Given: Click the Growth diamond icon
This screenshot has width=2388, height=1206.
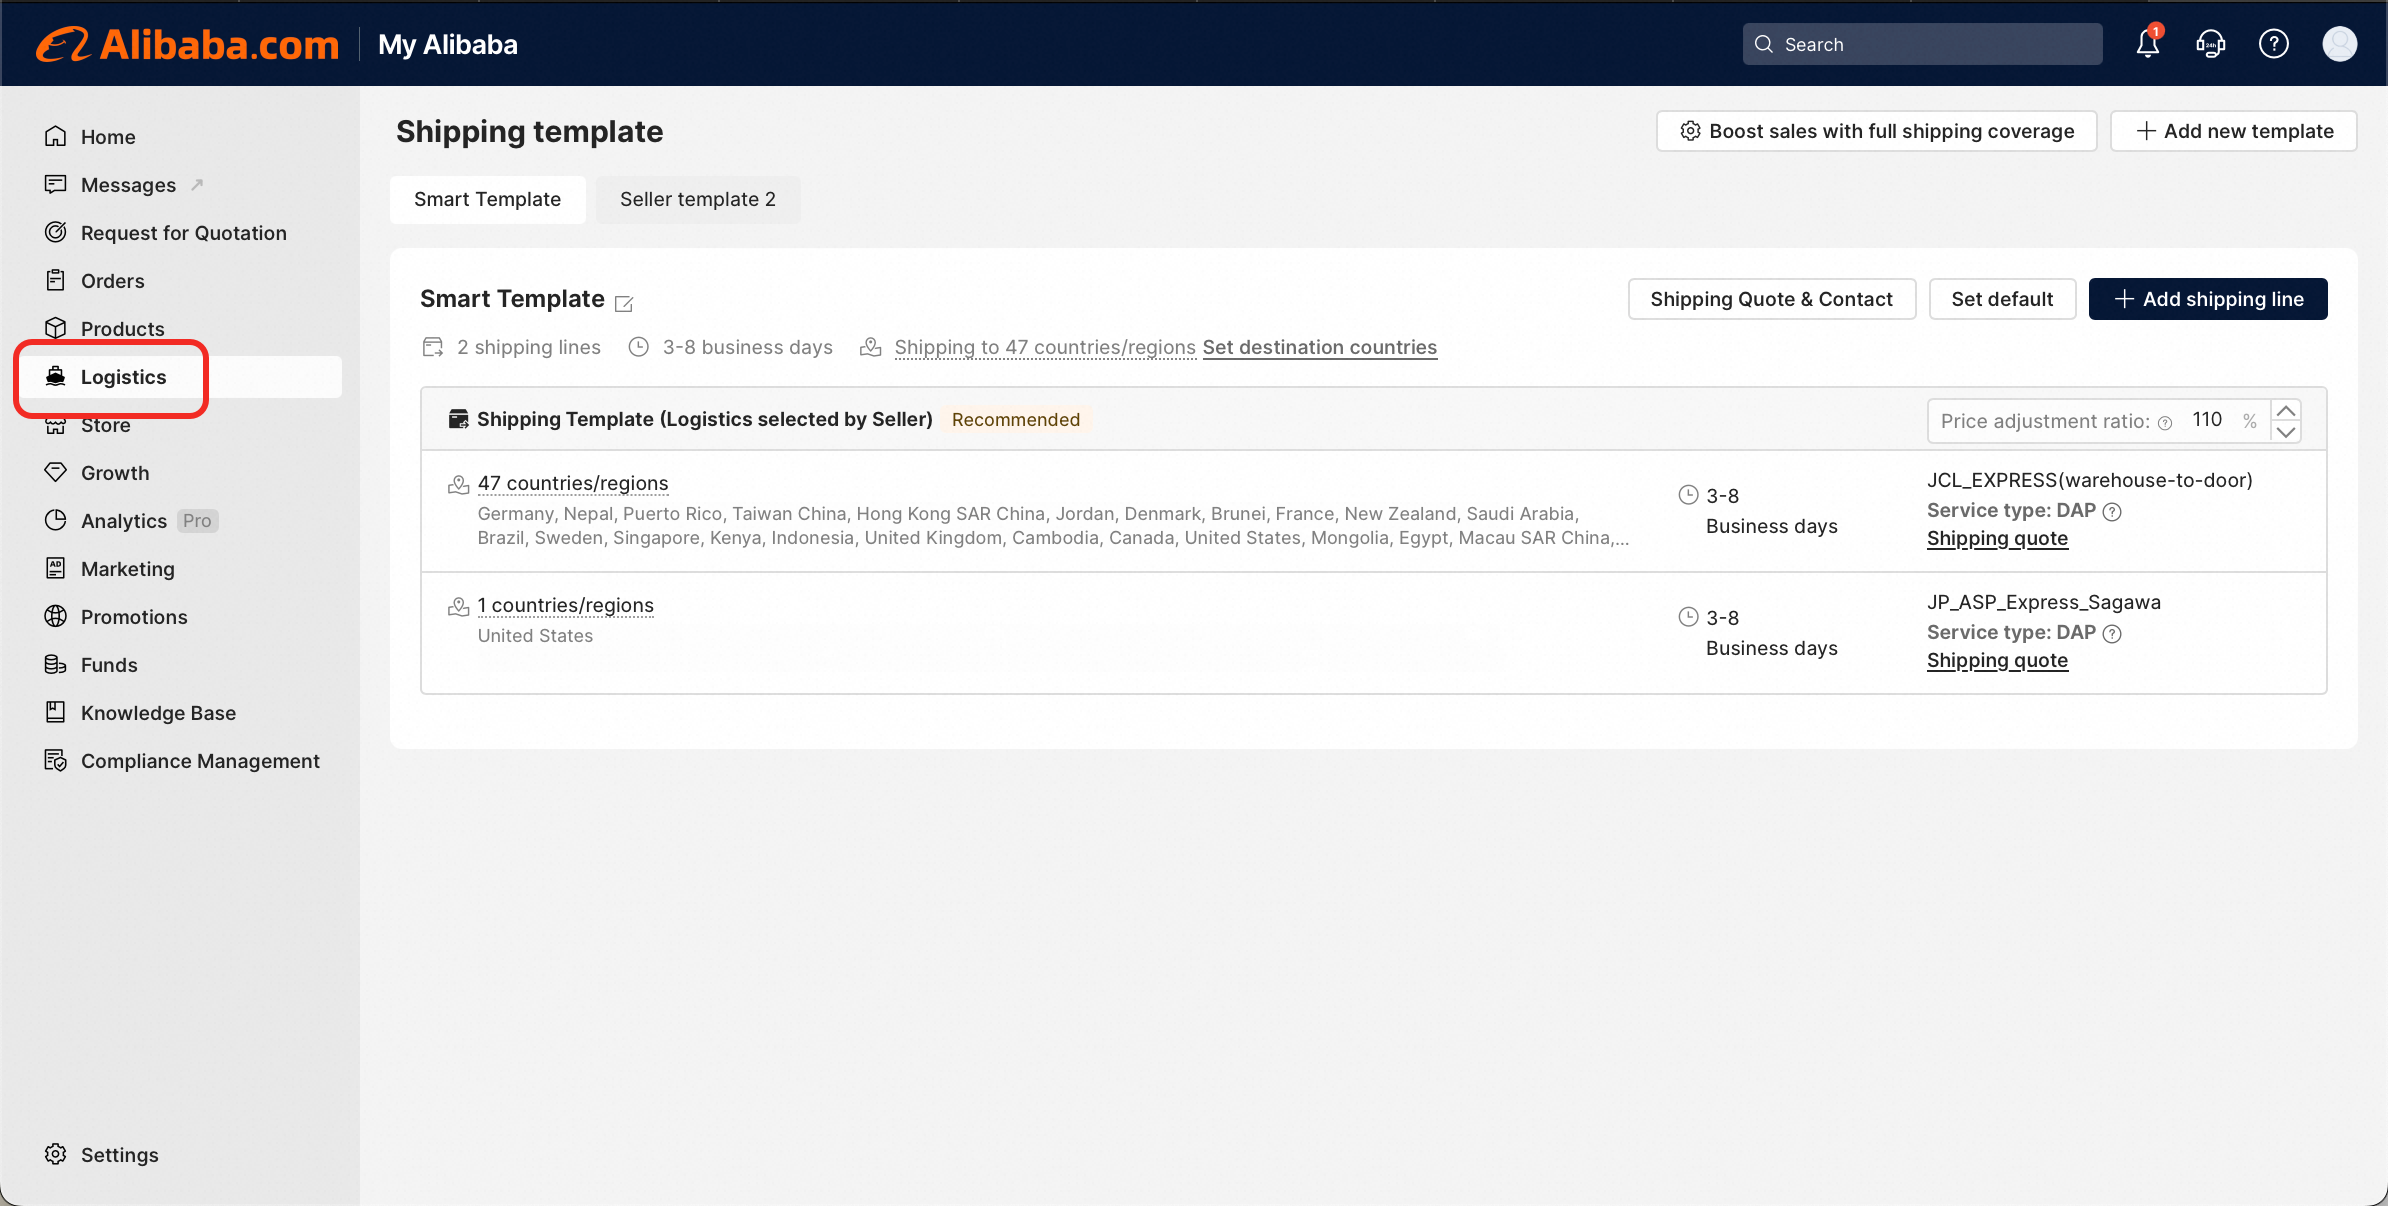Looking at the screenshot, I should point(56,472).
